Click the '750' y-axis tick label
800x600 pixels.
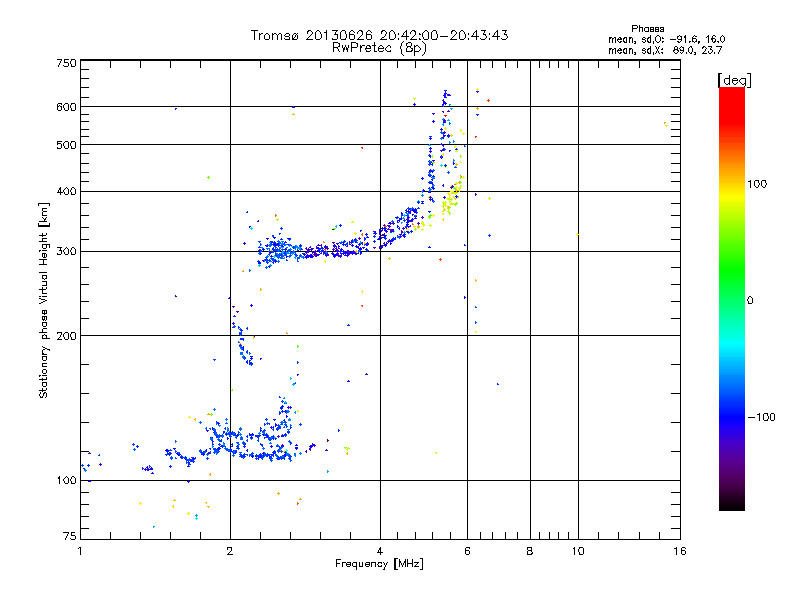[66, 63]
